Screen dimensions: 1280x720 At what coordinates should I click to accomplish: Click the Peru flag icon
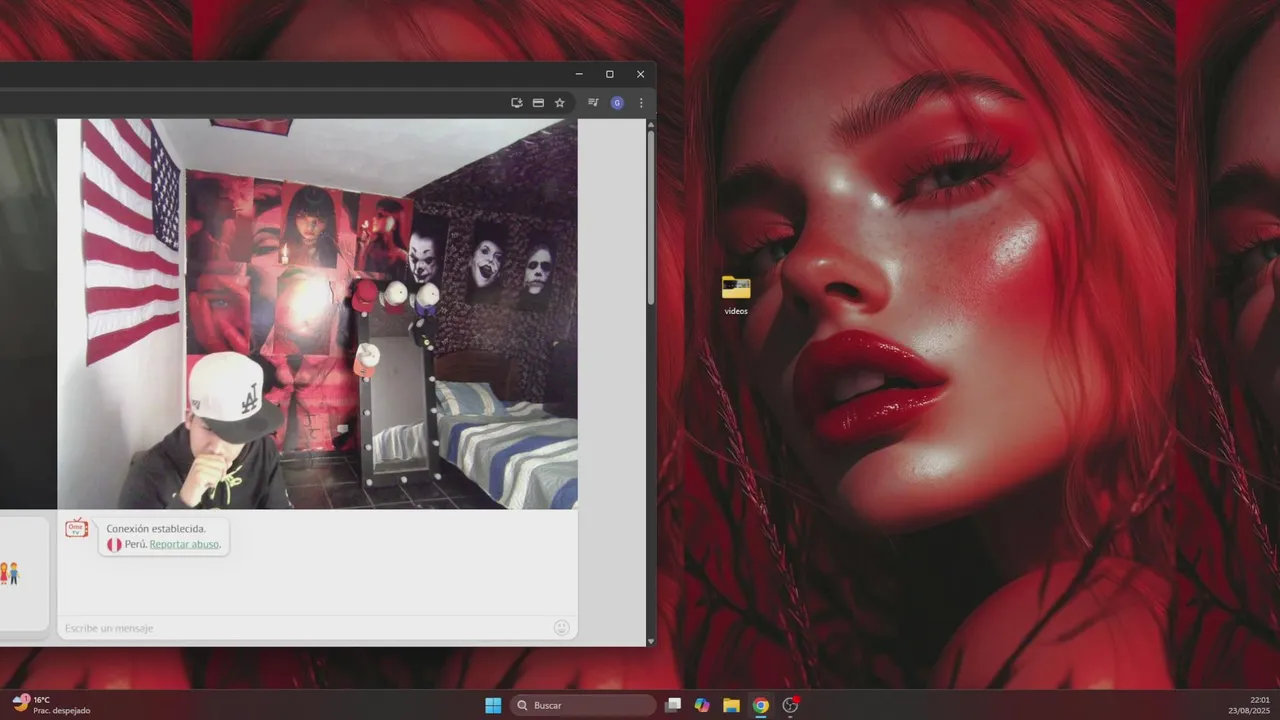click(x=114, y=544)
